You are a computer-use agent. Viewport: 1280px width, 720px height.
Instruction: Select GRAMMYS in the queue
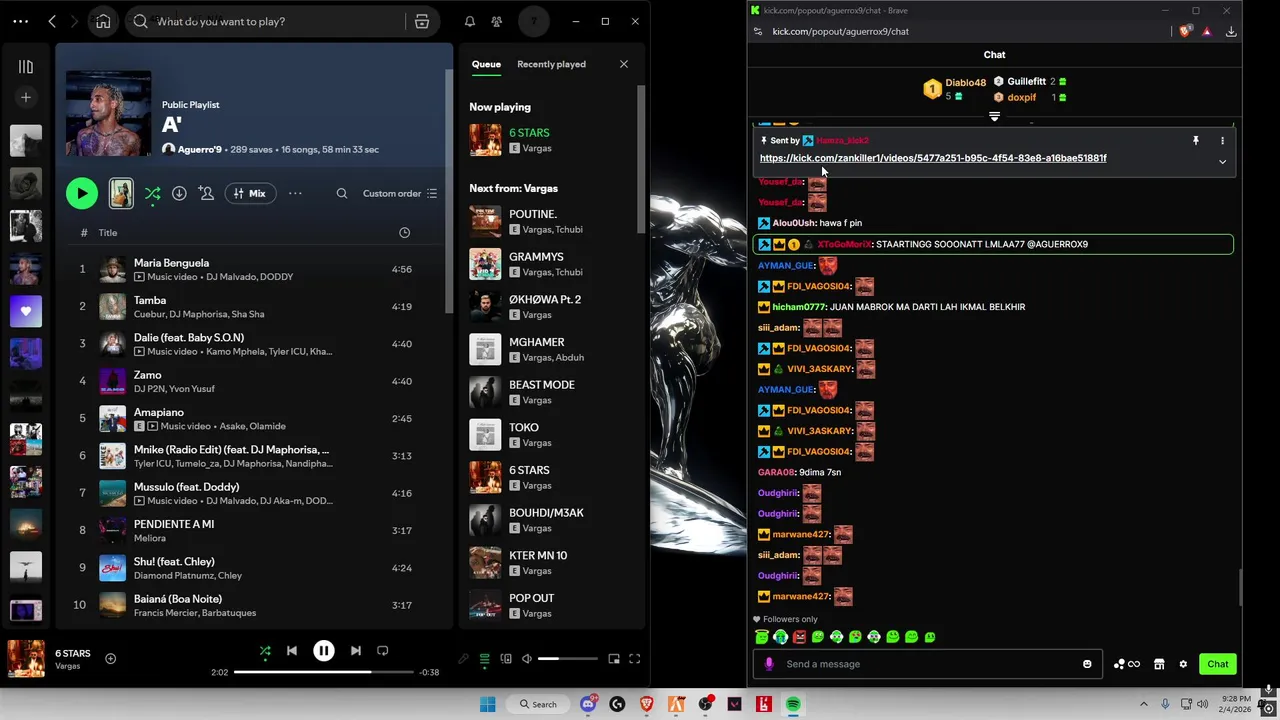pos(548,264)
